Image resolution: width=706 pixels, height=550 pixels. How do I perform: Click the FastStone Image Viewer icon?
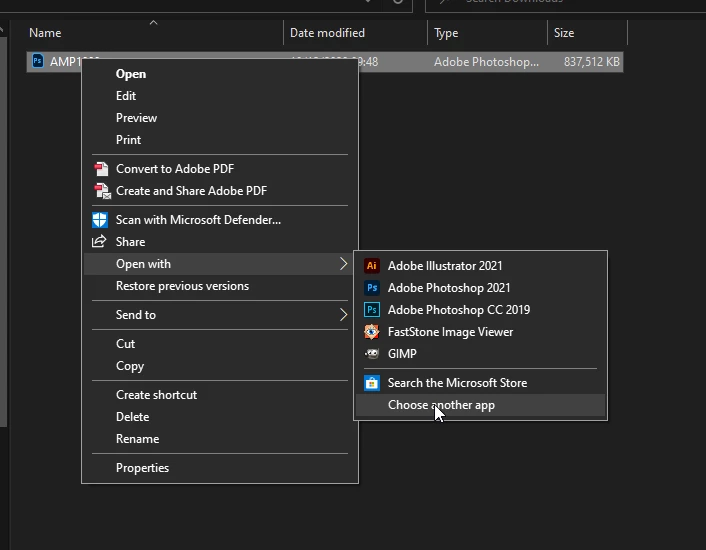pyautogui.click(x=371, y=332)
